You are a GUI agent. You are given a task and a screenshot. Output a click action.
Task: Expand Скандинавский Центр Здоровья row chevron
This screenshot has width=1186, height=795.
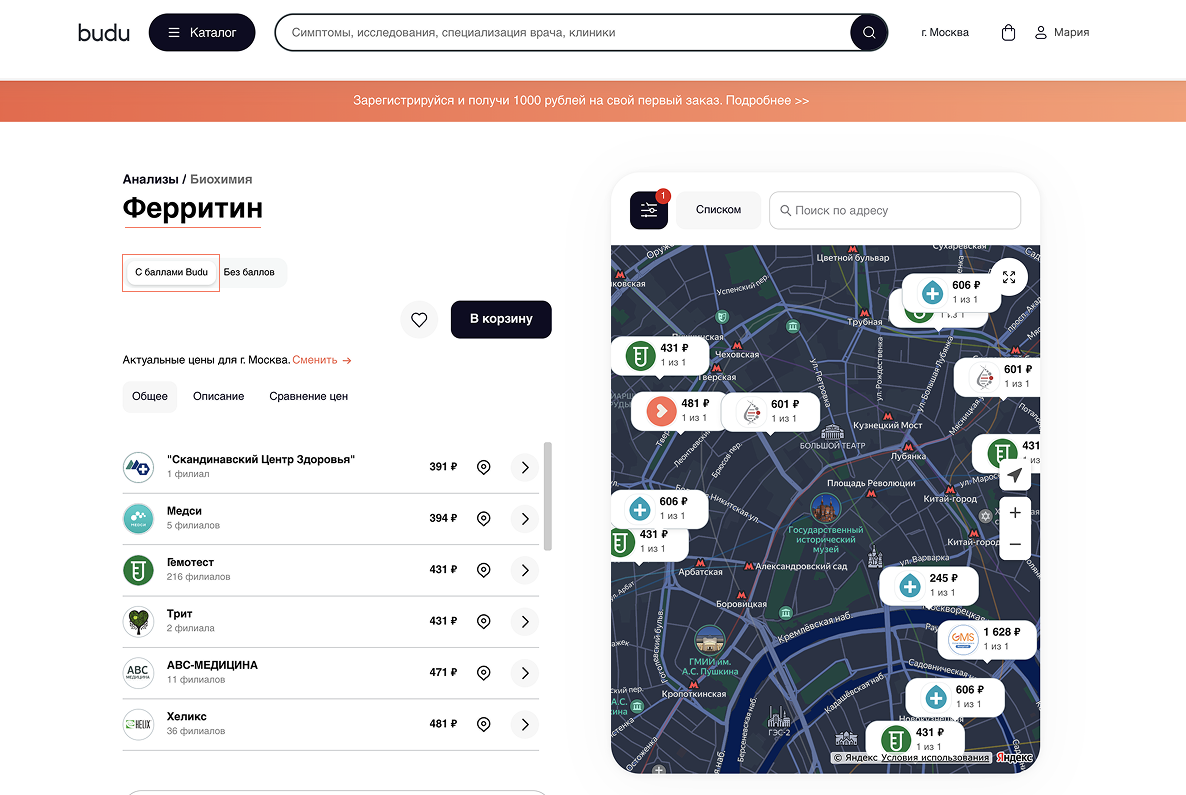[525, 467]
